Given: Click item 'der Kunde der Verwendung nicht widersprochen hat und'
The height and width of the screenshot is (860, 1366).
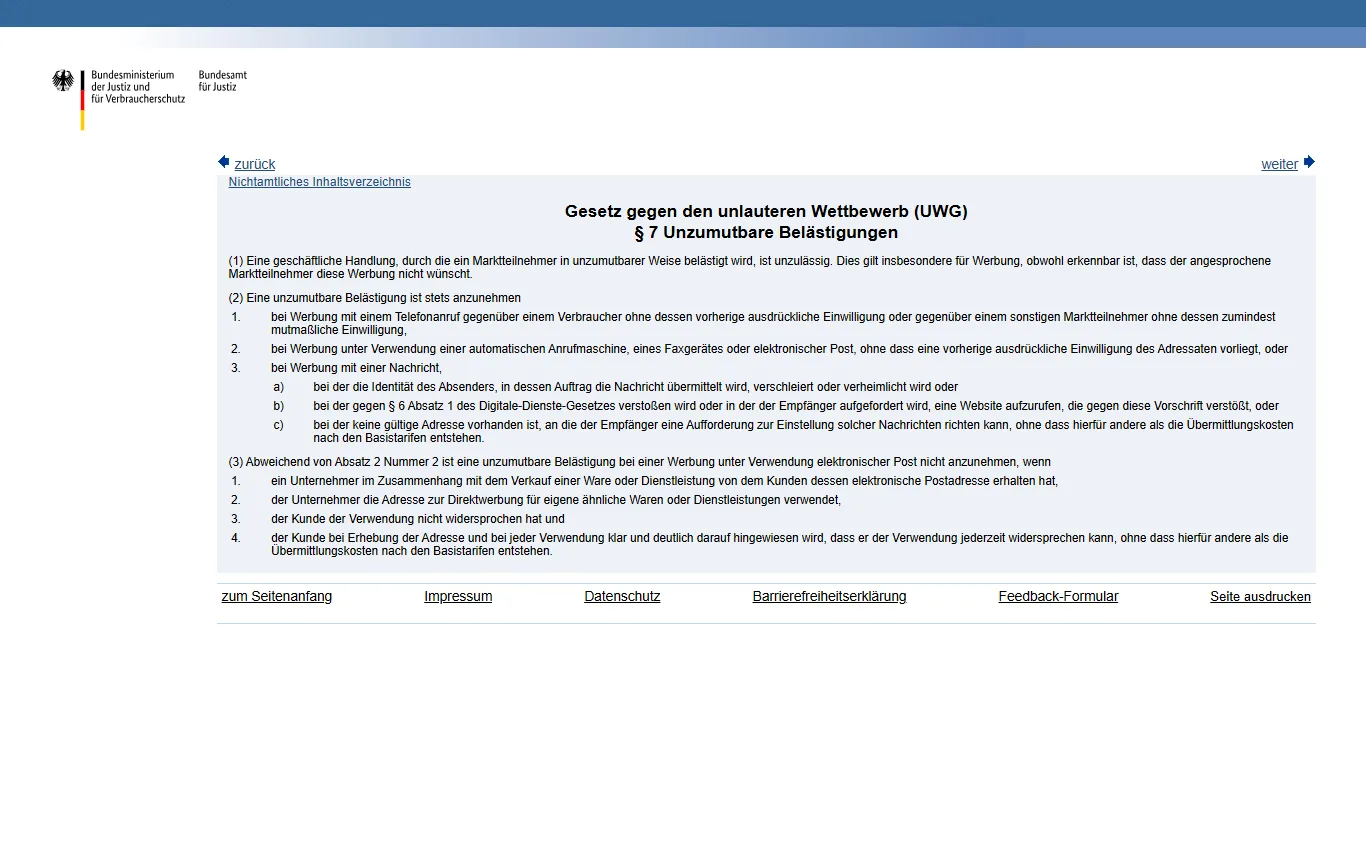Looking at the screenshot, I should click(x=418, y=519).
